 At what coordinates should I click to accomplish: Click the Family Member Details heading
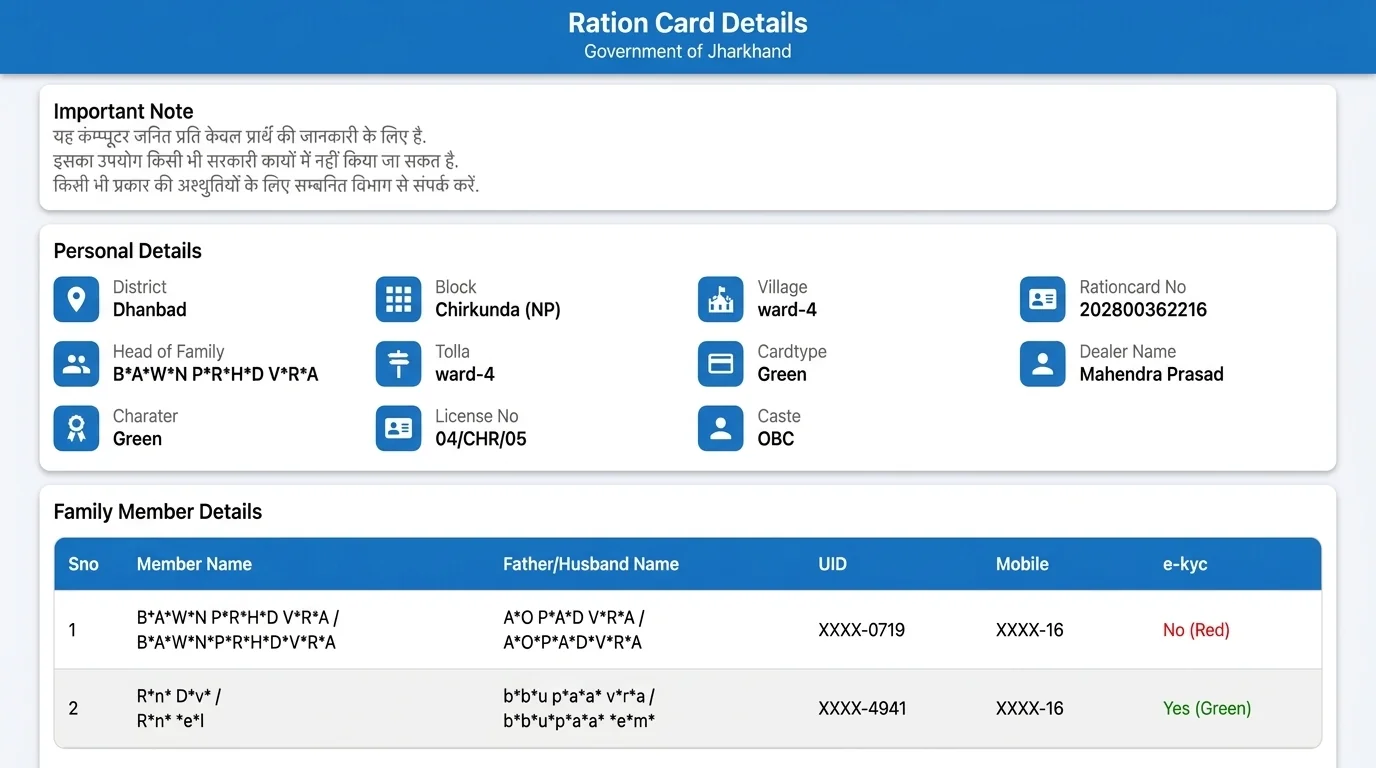coord(158,512)
